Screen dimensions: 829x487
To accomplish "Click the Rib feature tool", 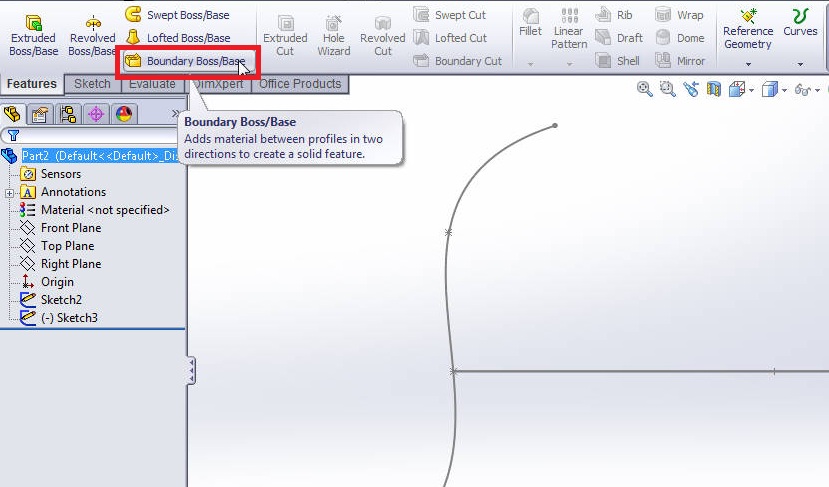I will click(614, 15).
